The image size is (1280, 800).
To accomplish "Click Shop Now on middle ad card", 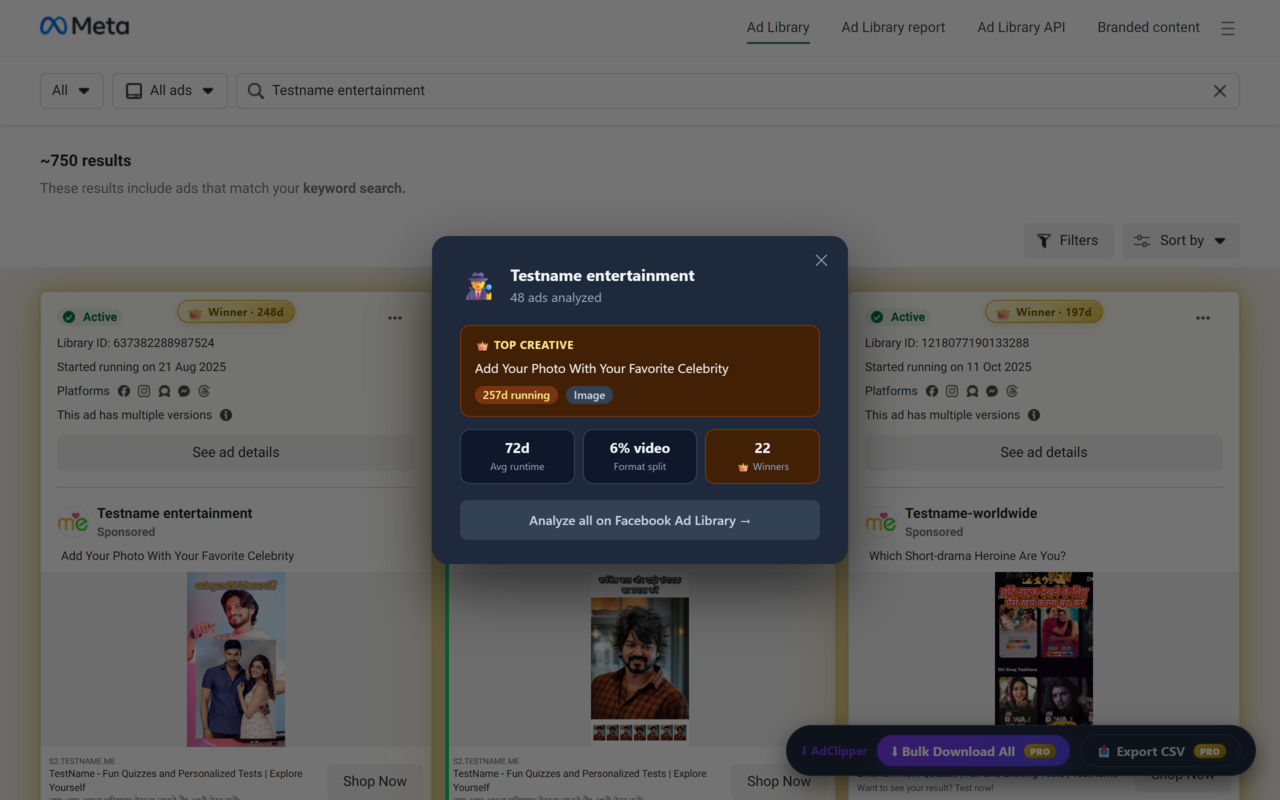I will (x=779, y=781).
